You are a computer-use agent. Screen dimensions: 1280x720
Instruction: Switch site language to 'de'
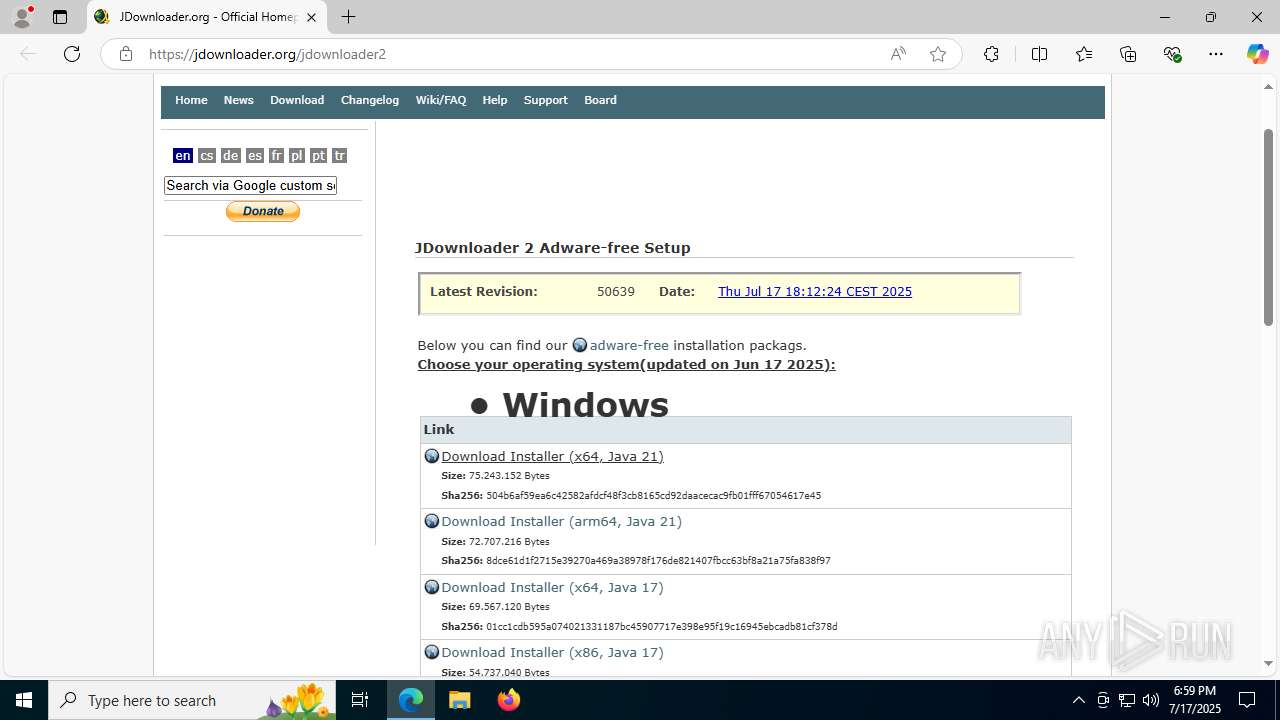coord(231,155)
